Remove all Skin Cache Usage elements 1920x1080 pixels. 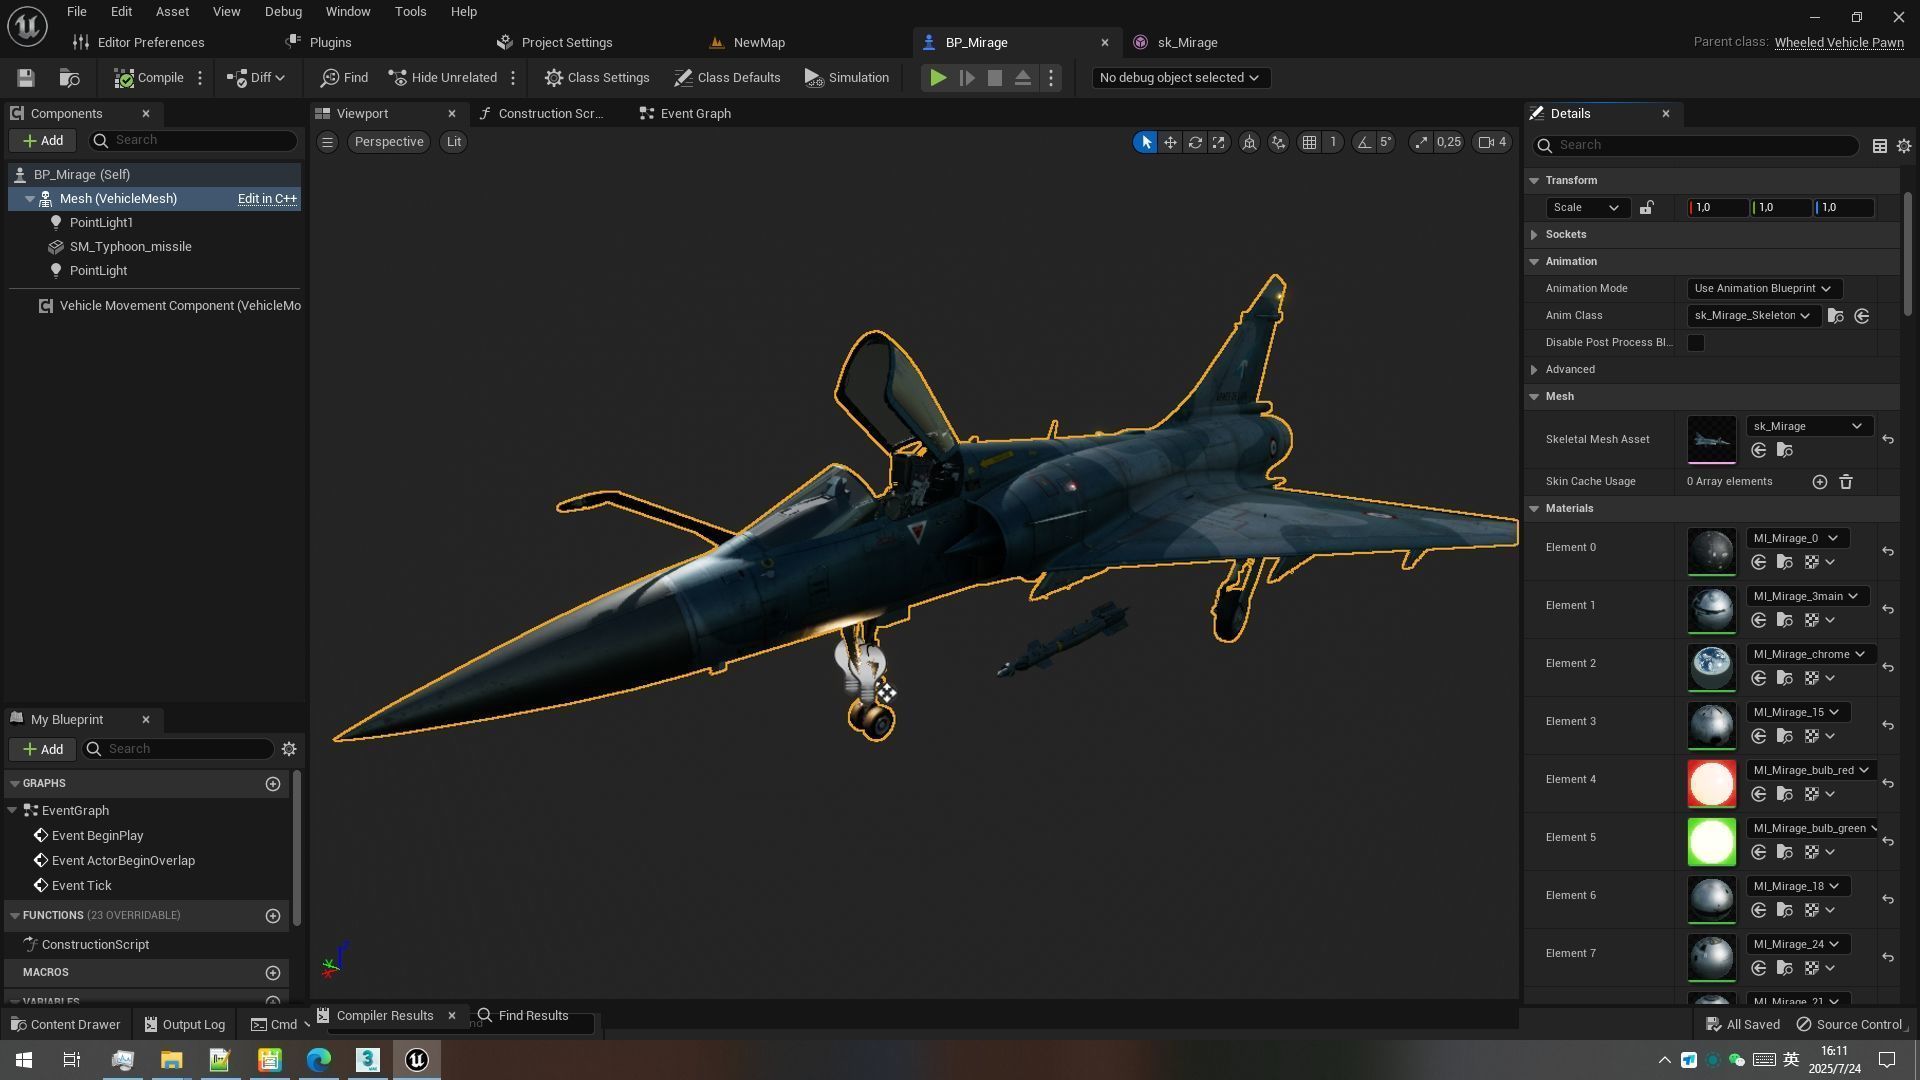pyautogui.click(x=1846, y=482)
